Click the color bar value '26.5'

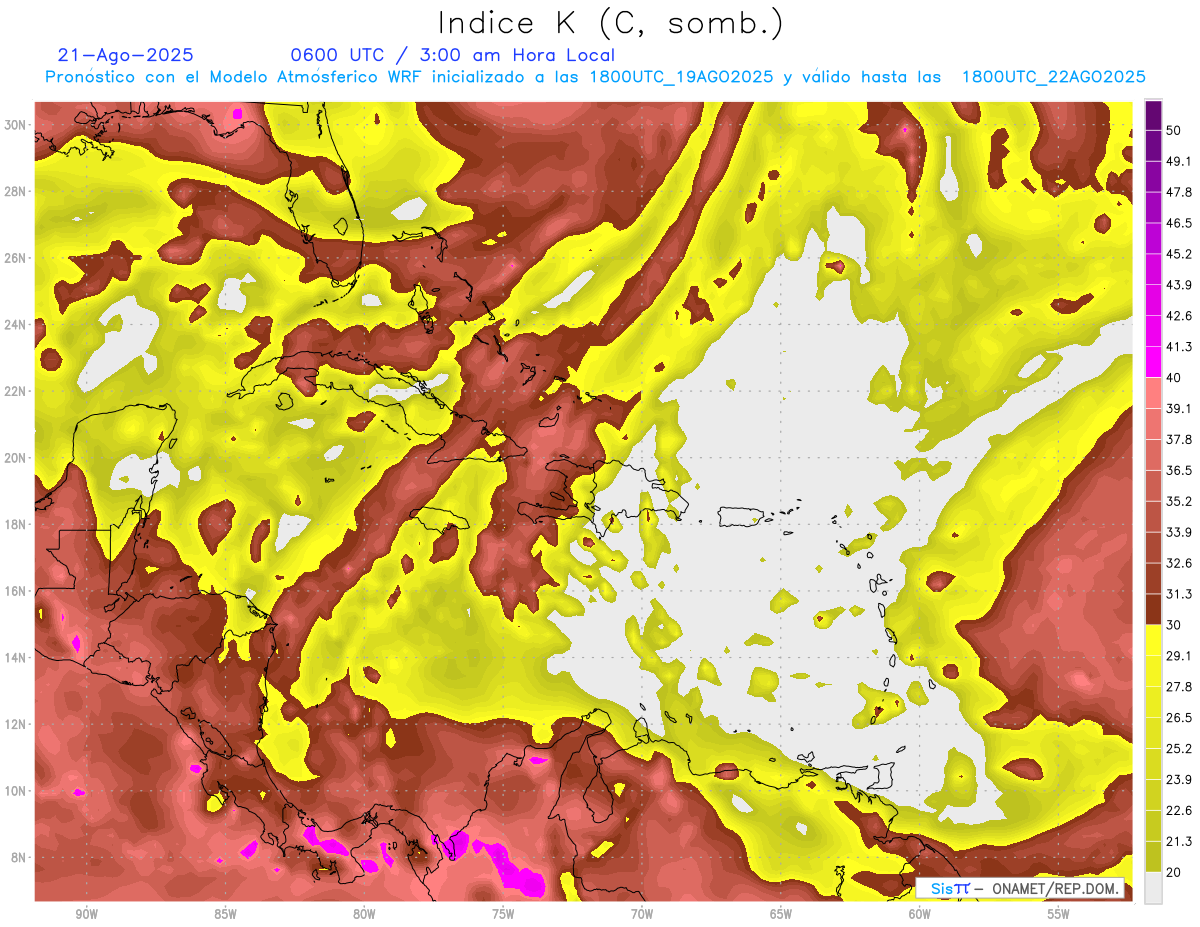pyautogui.click(x=1178, y=717)
